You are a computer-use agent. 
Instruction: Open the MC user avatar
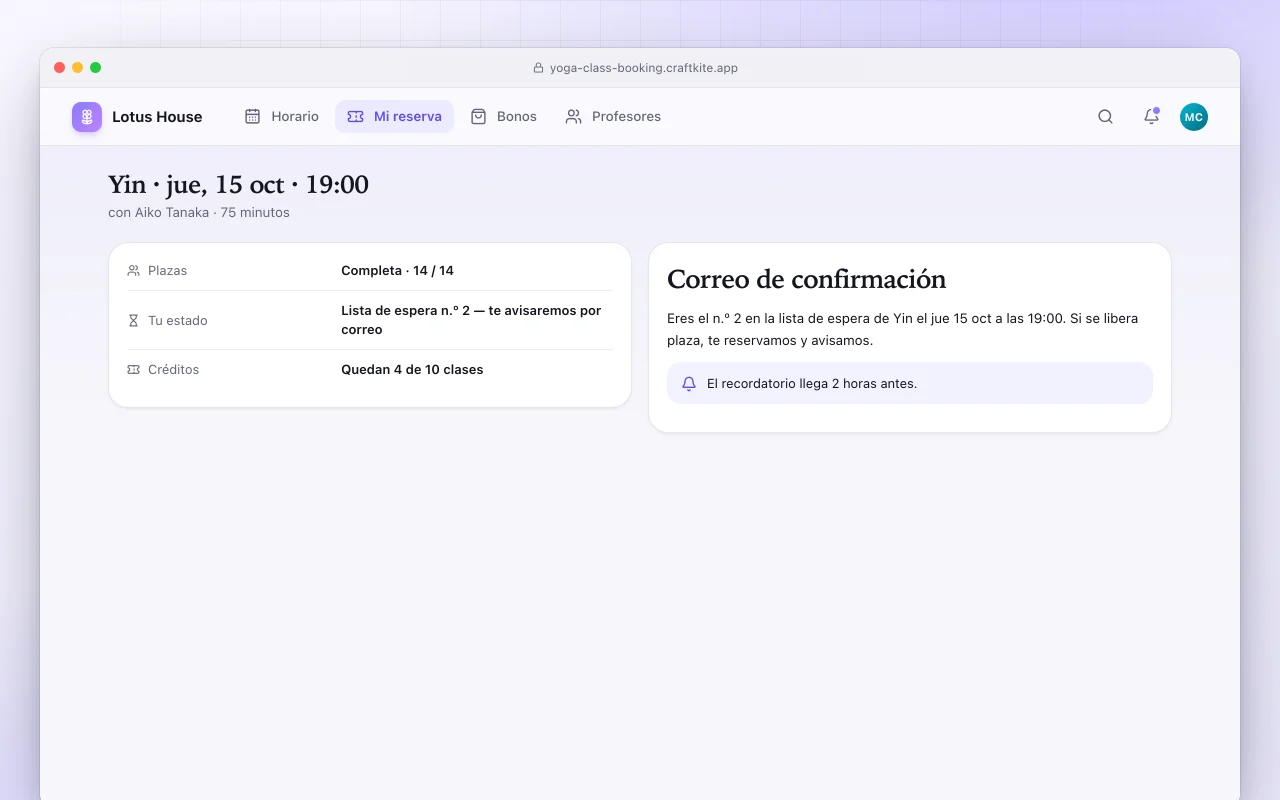(x=1194, y=117)
